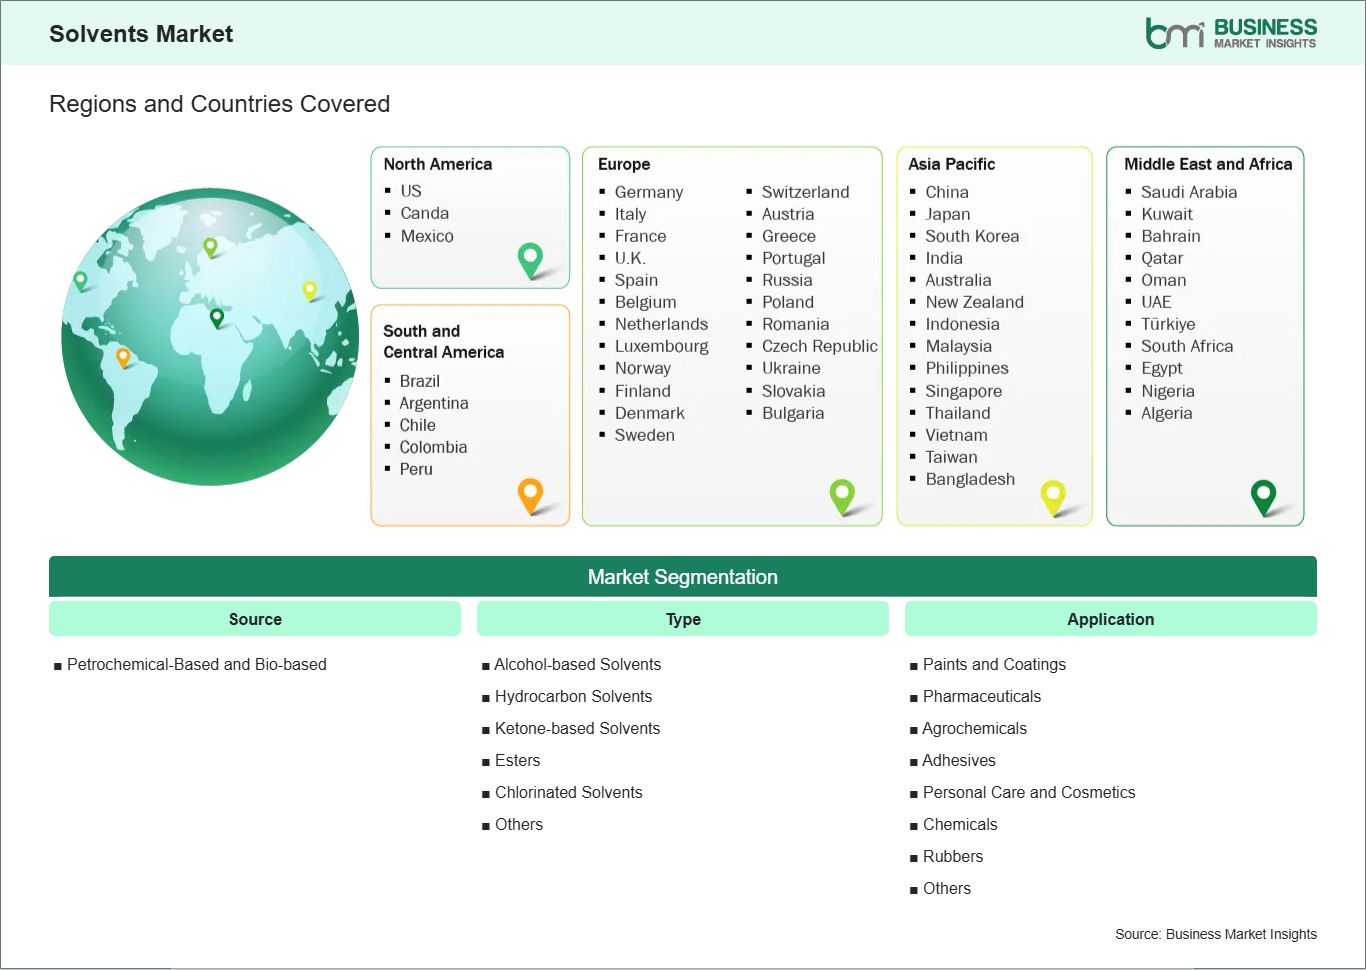Click the Alcohol-based Solvents type item
This screenshot has width=1366, height=970.
click(577, 664)
